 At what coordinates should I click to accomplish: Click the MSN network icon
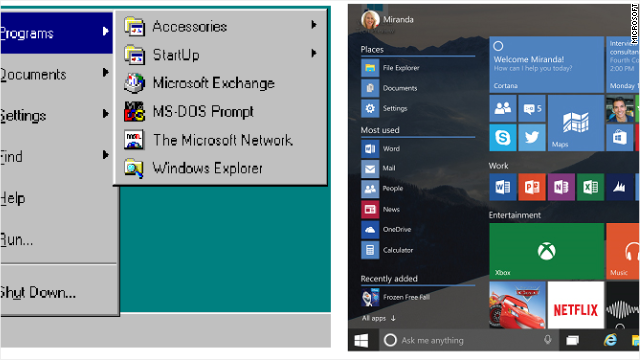click(x=134, y=140)
